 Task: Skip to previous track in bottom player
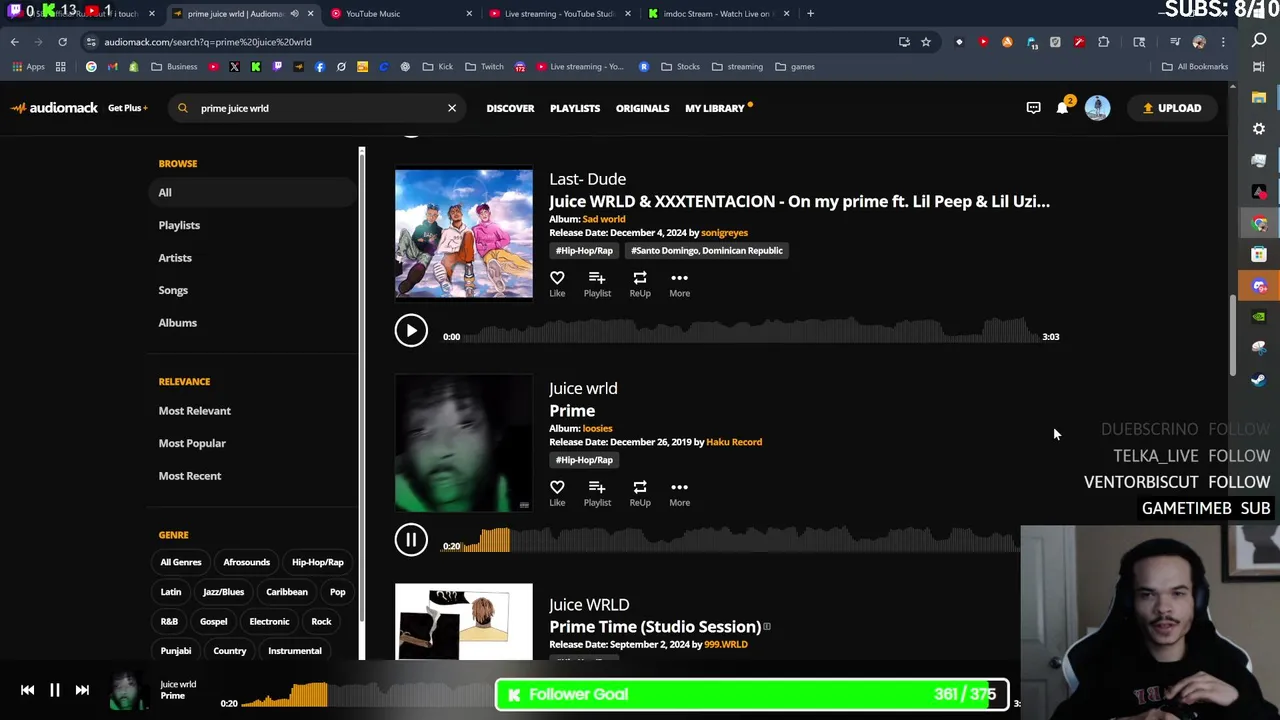[x=27, y=690]
